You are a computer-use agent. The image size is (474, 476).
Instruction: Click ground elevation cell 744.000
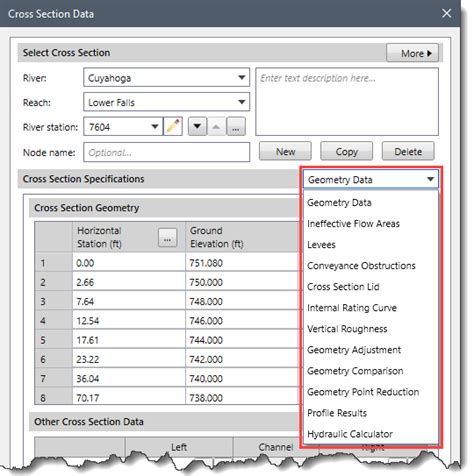[242, 340]
